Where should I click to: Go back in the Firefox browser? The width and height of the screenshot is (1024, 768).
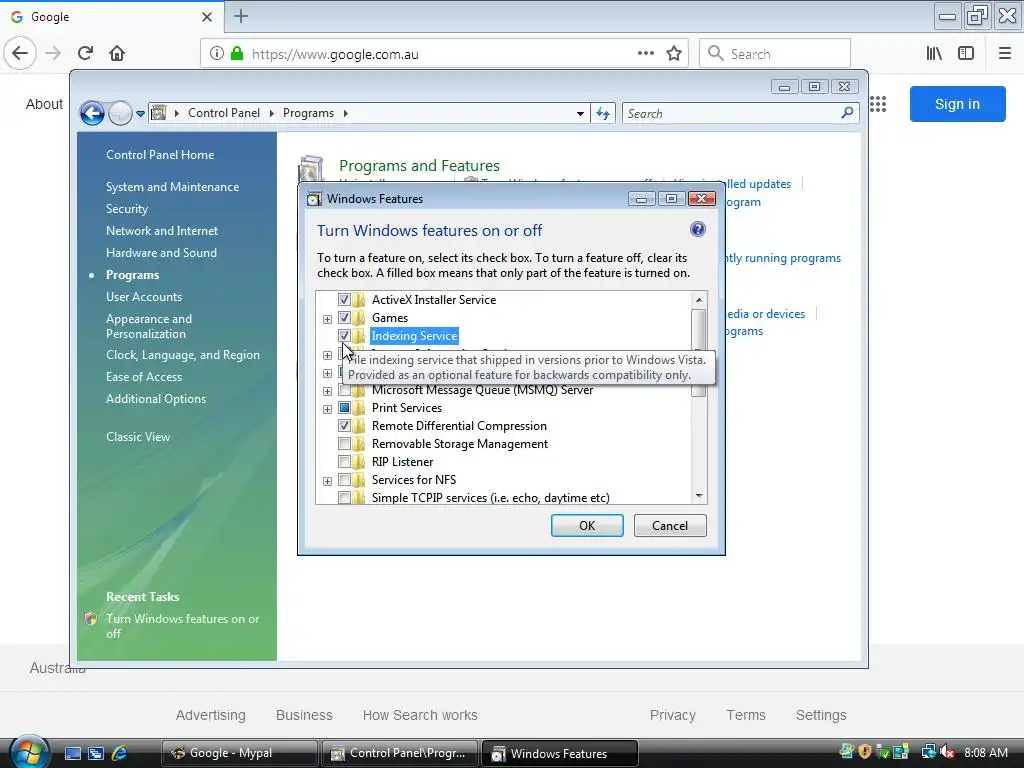(x=20, y=54)
